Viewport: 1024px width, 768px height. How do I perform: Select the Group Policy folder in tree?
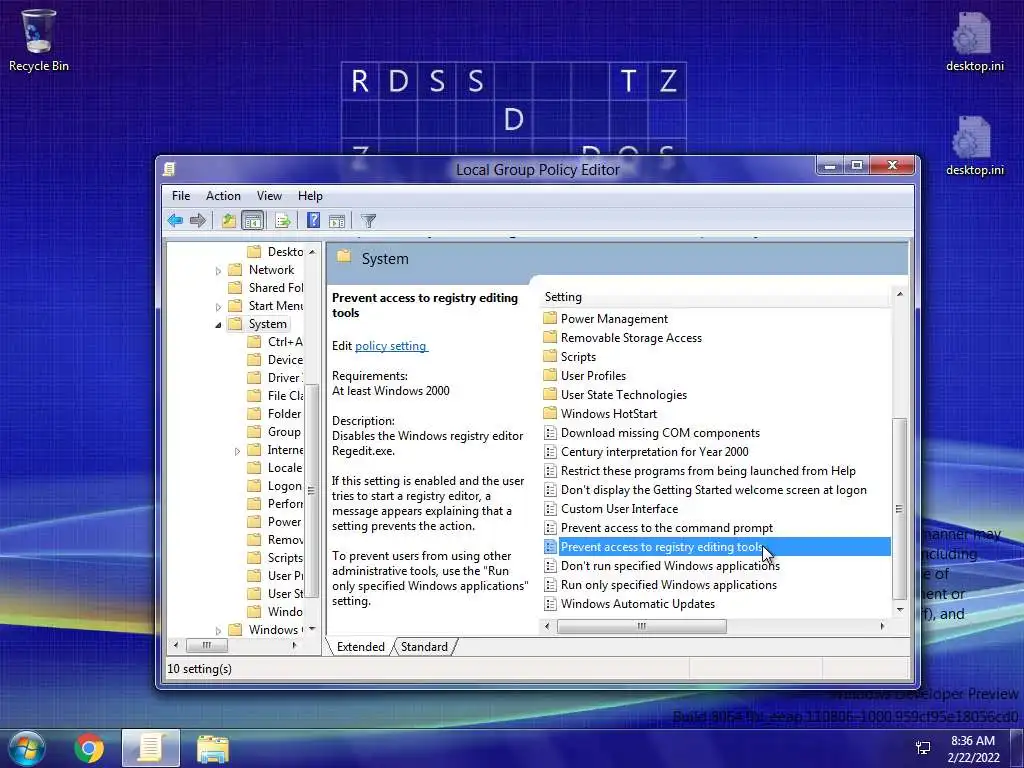[275, 432]
